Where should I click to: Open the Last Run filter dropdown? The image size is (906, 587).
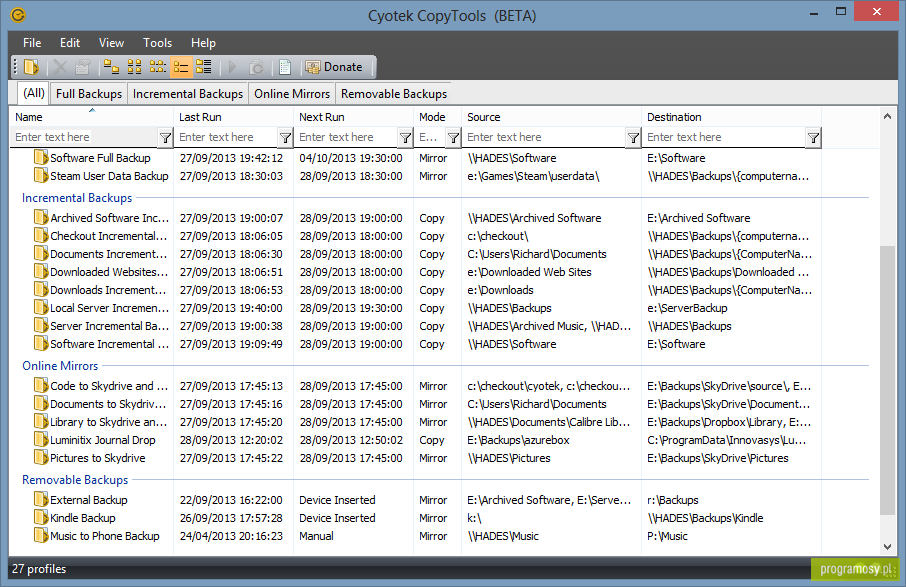(x=285, y=138)
